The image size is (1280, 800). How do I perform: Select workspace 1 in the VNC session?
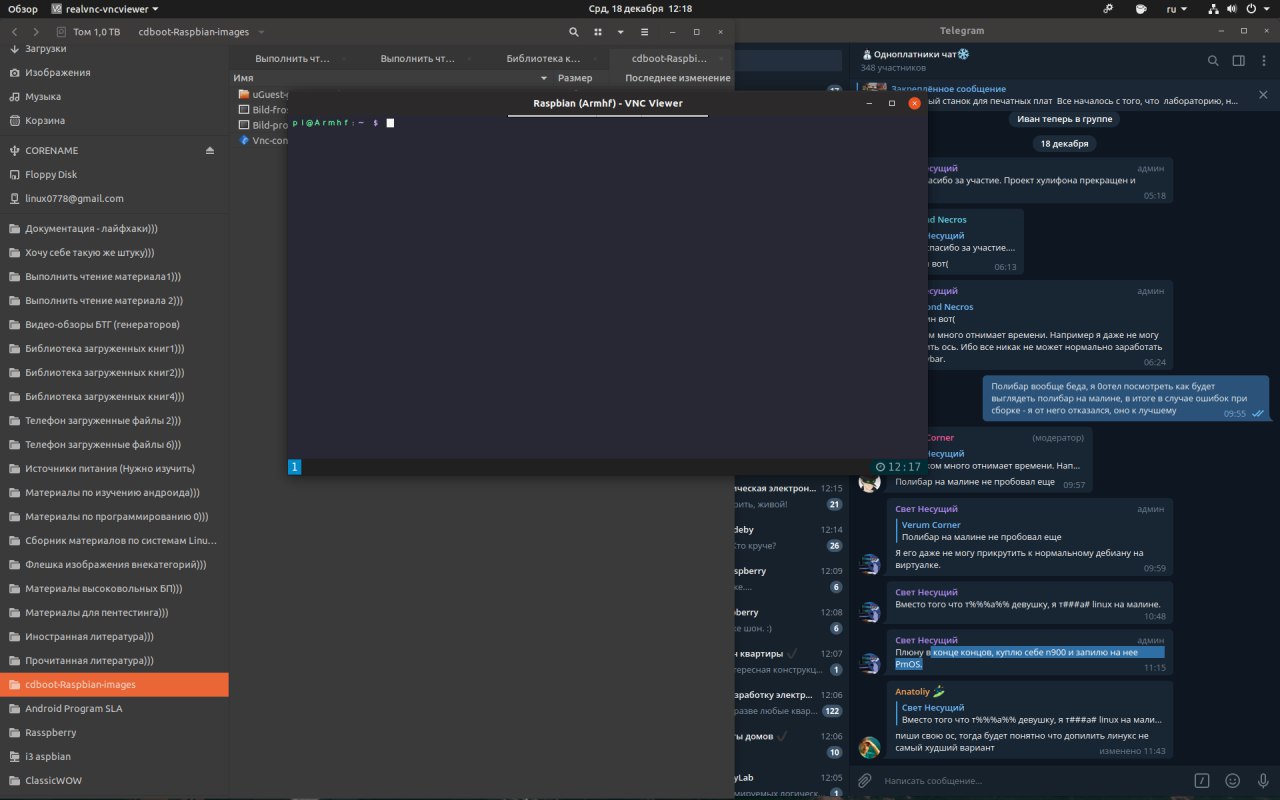(x=294, y=466)
